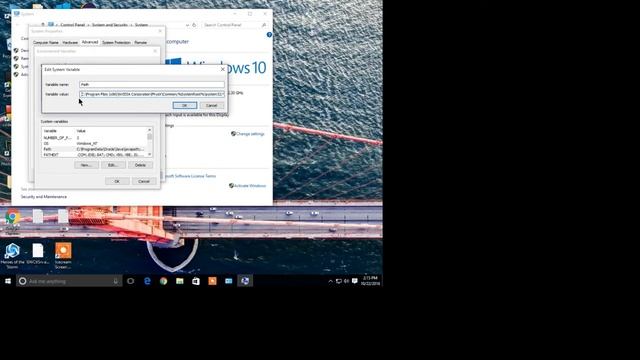
Task: Select the OS system variable row
Action: [95, 144]
